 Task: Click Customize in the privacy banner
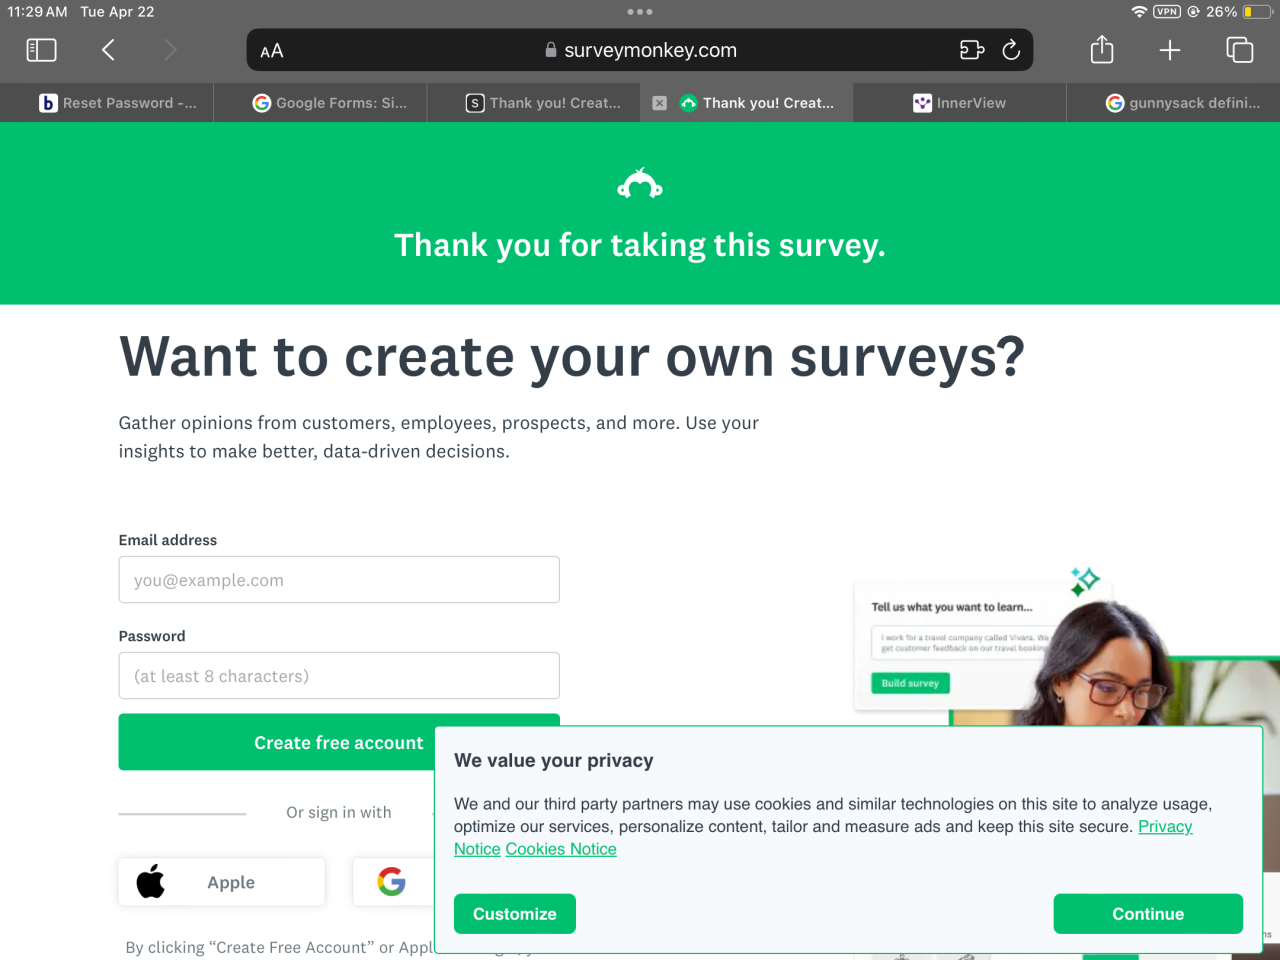pyautogui.click(x=515, y=914)
